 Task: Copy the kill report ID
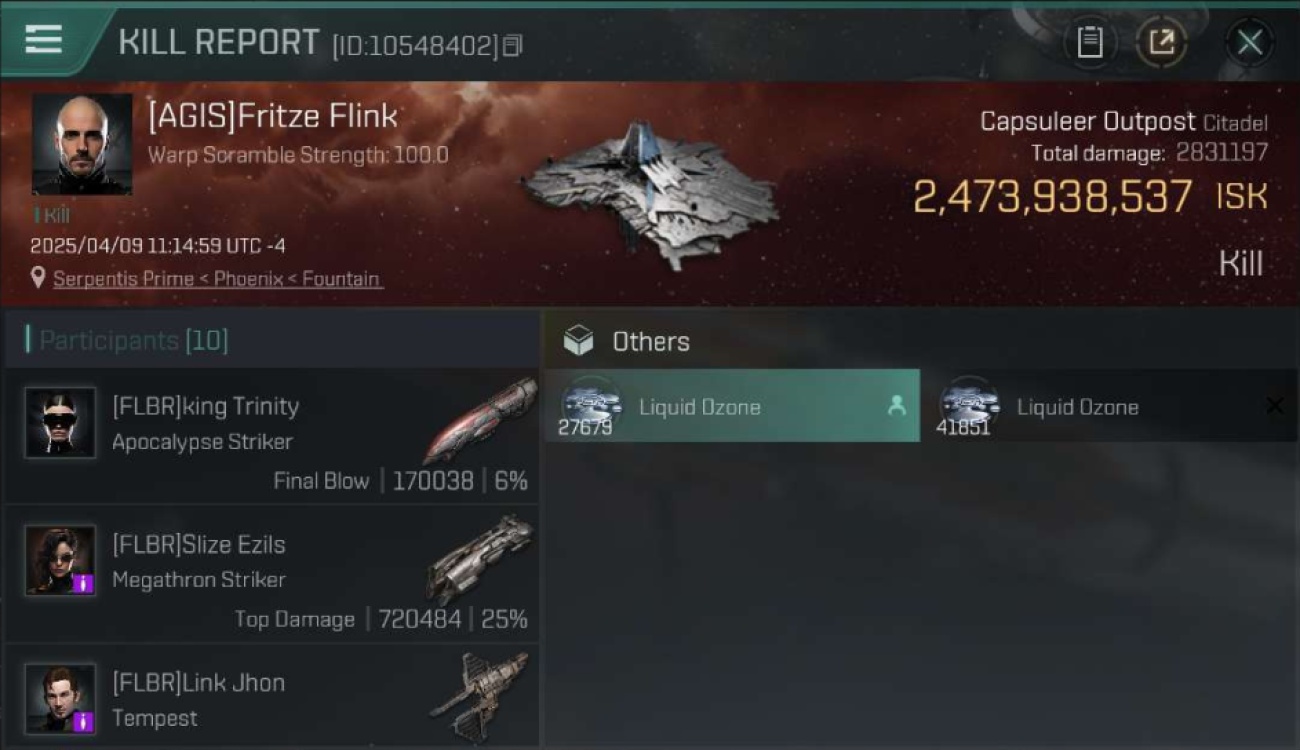(512, 45)
